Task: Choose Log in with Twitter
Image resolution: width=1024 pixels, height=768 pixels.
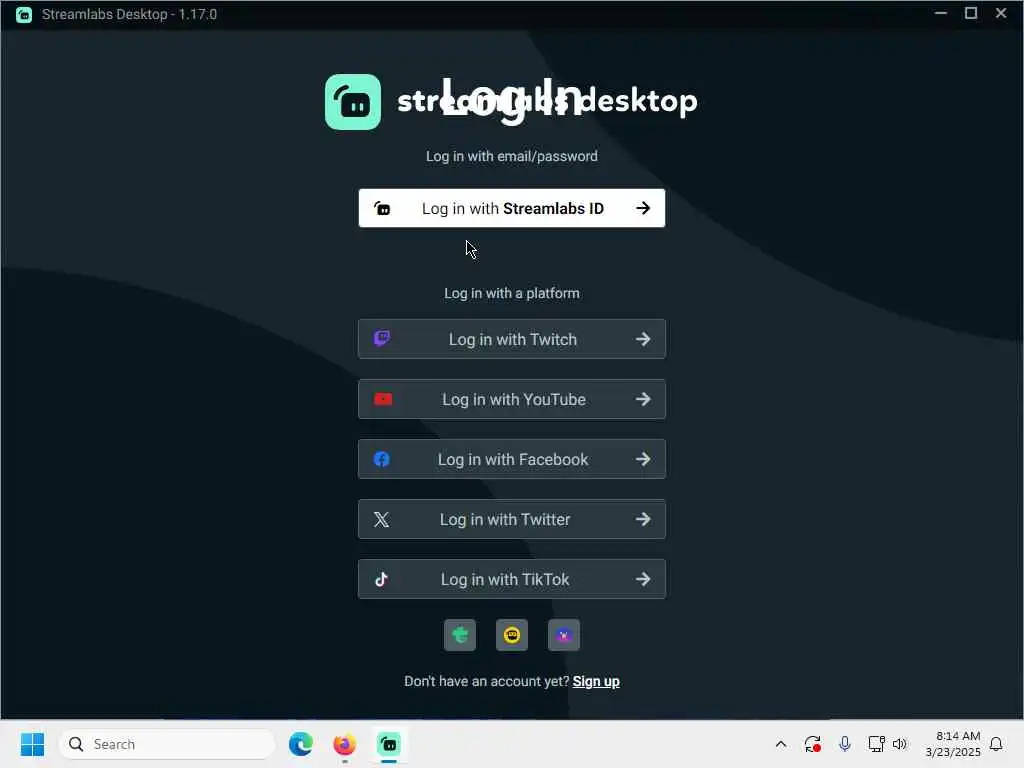Action: coord(511,519)
